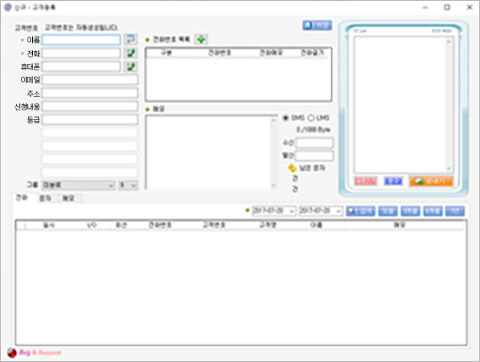Click the Bug & Request ladybug icon

12,353
